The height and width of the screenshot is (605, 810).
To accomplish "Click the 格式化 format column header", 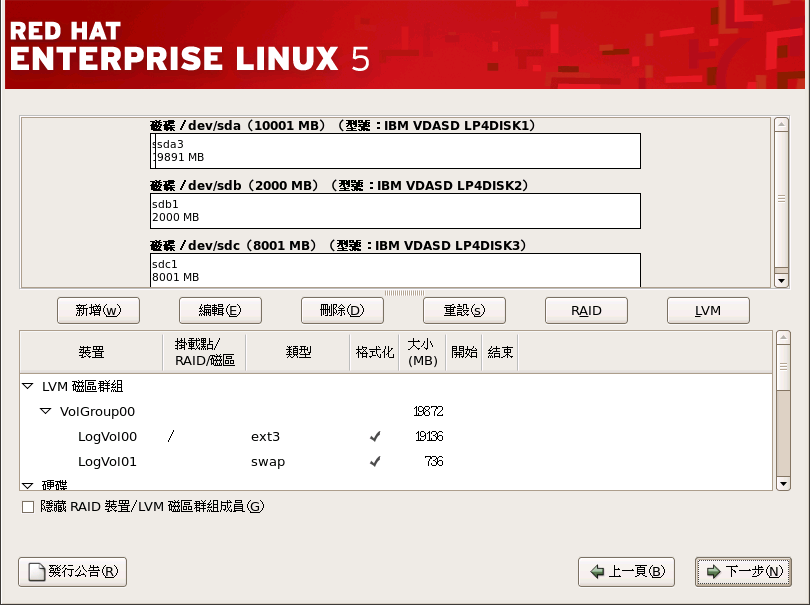I will coord(375,352).
